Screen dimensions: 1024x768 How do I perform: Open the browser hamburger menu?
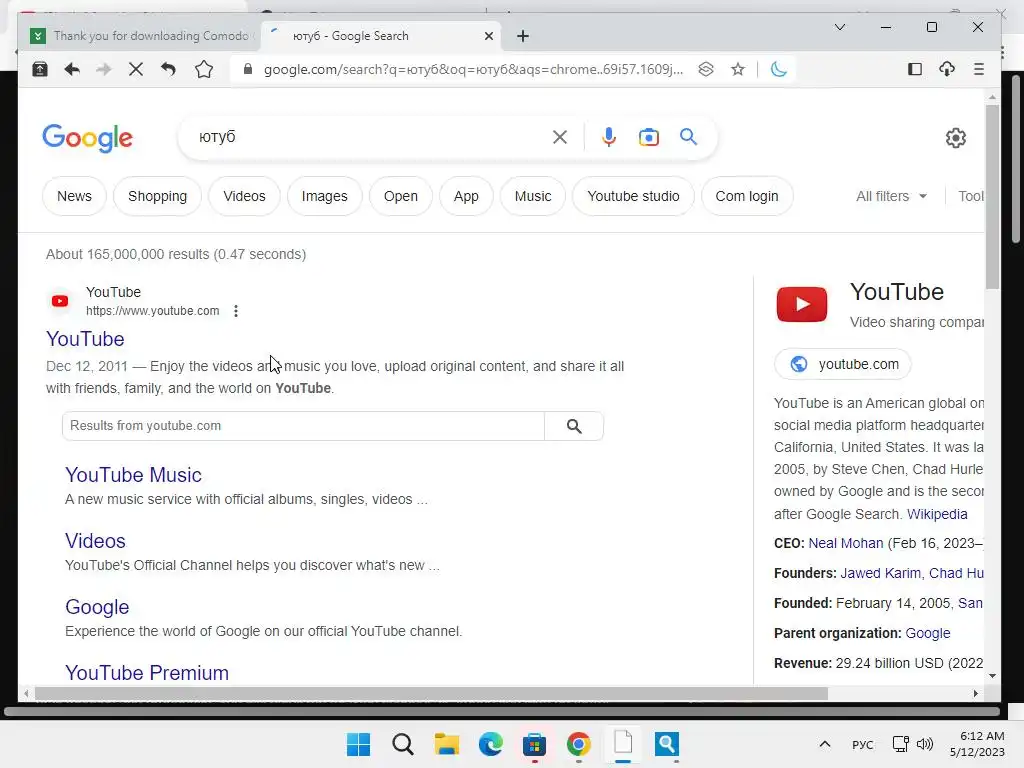point(978,69)
